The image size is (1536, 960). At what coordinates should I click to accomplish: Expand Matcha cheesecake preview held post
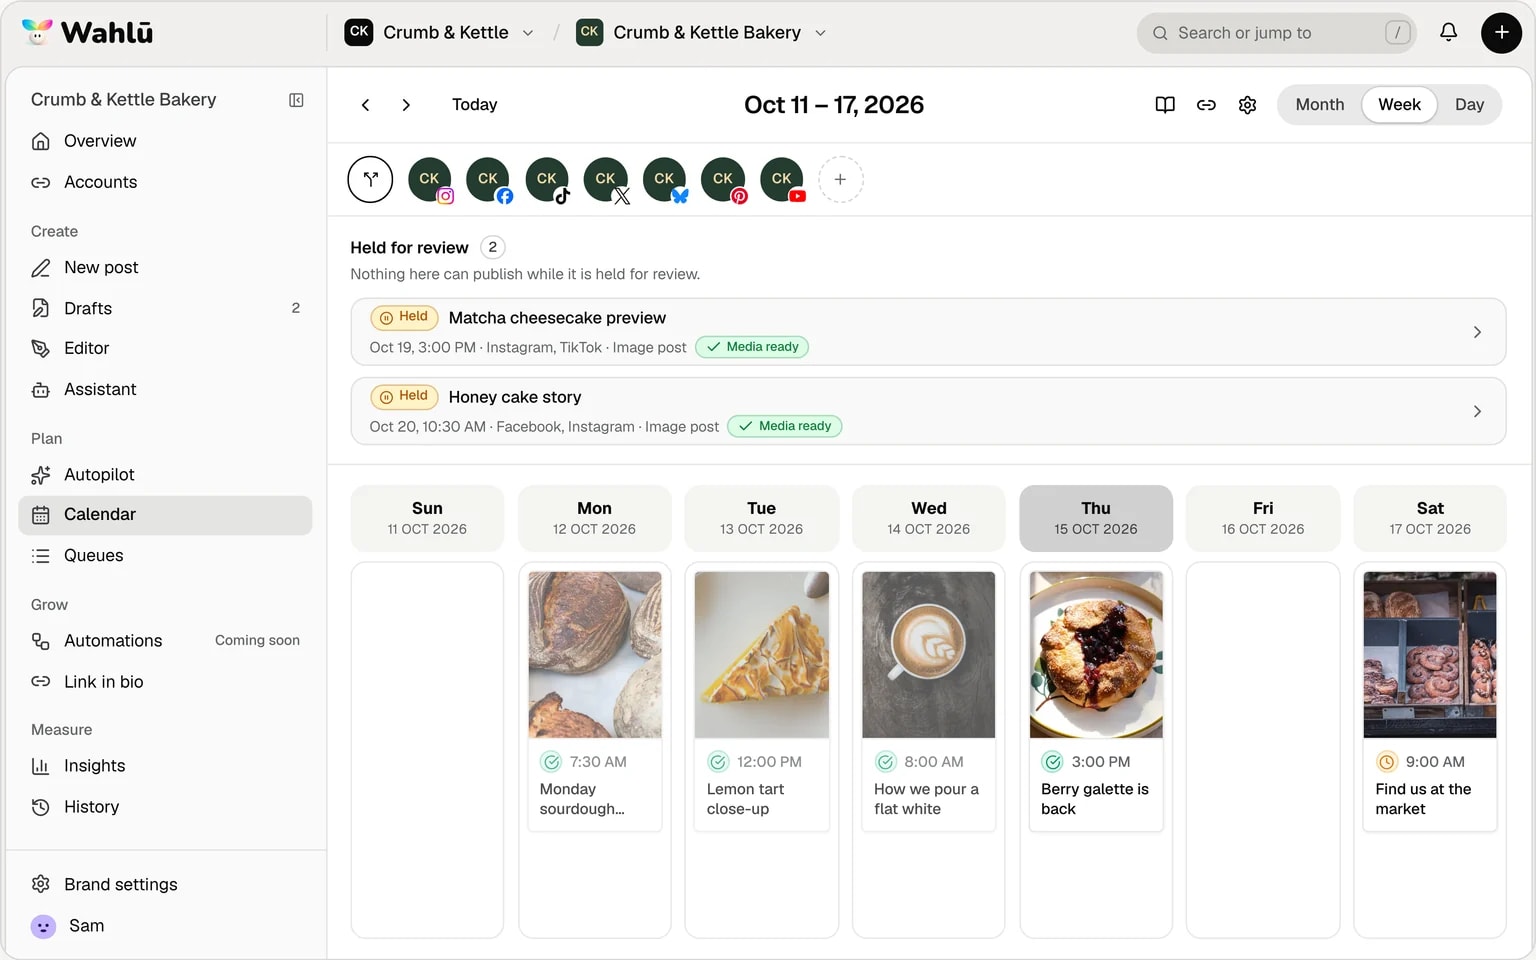(928, 332)
